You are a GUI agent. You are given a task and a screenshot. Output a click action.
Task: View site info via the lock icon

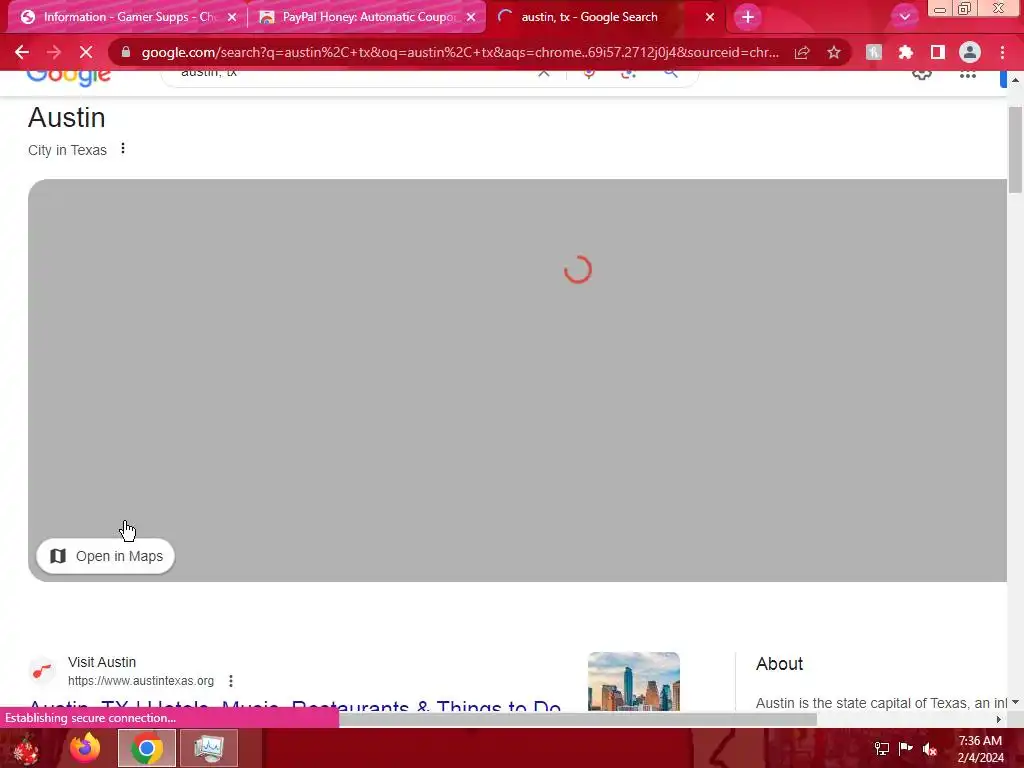tap(126, 52)
